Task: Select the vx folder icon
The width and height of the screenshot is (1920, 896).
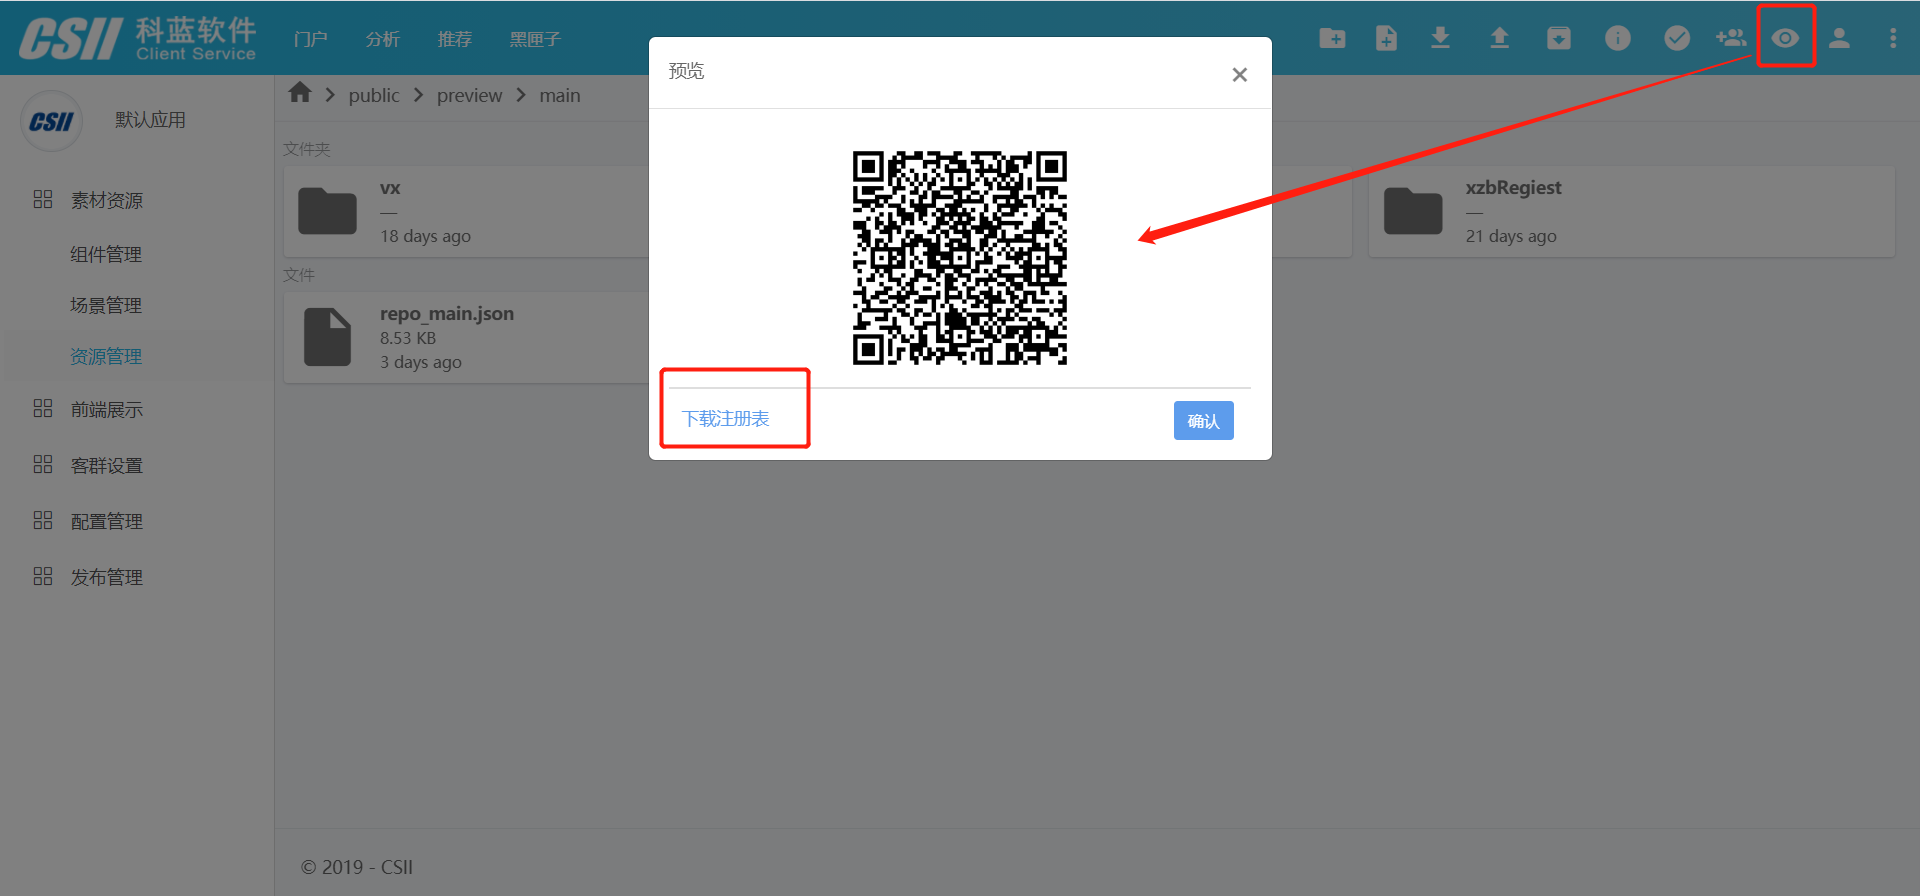Action: point(327,211)
